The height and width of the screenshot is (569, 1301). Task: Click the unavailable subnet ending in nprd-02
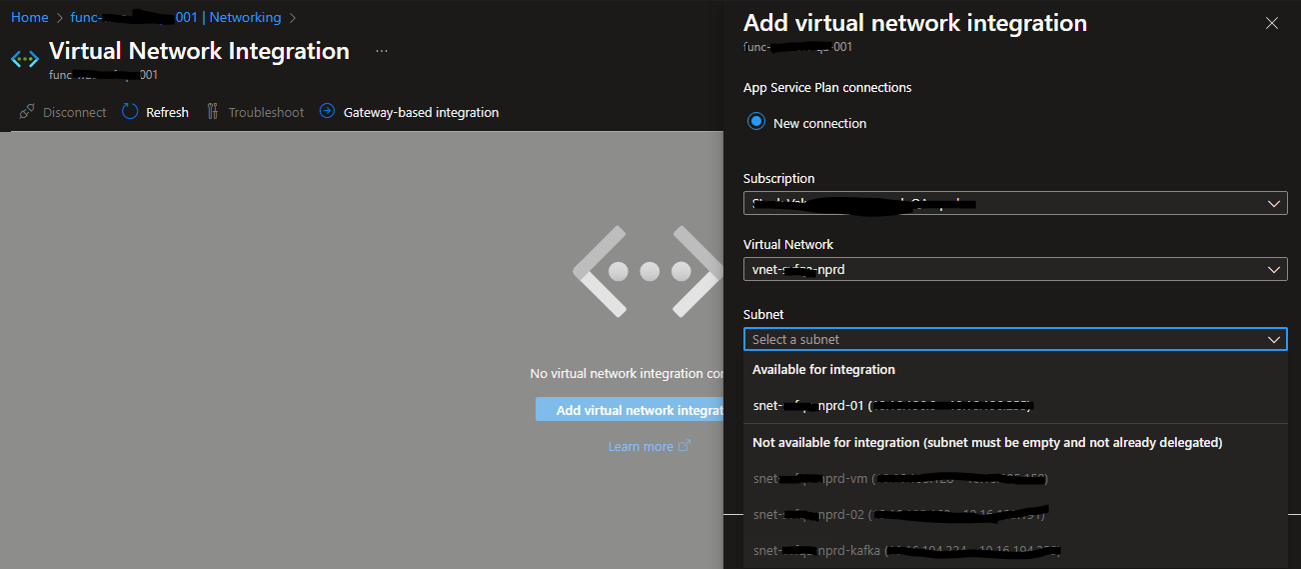(x=1015, y=514)
